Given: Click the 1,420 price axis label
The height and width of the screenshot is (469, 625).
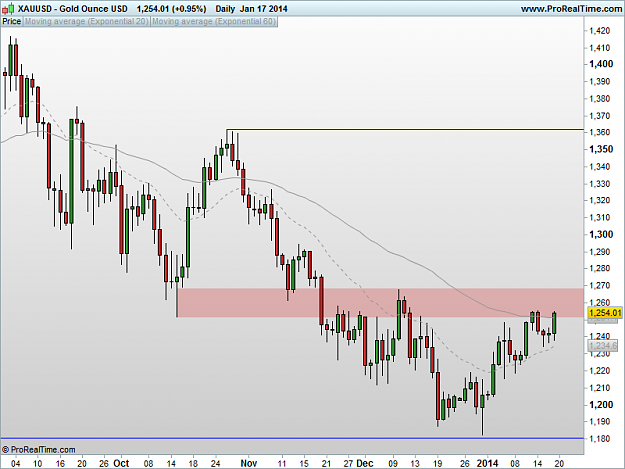Looking at the screenshot, I should click(600, 31).
